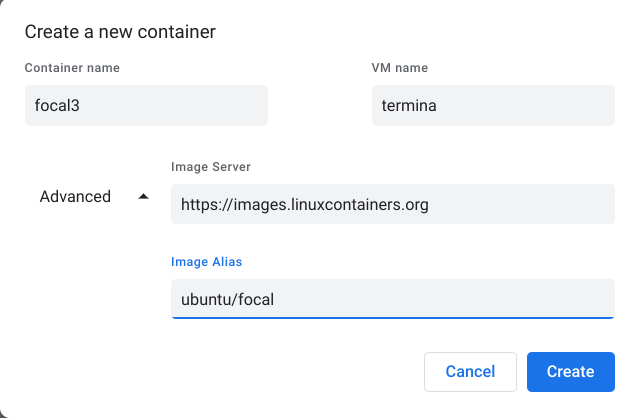Place cursor right after "ubuntu/focal"
The image size is (629, 418).
click(275, 298)
